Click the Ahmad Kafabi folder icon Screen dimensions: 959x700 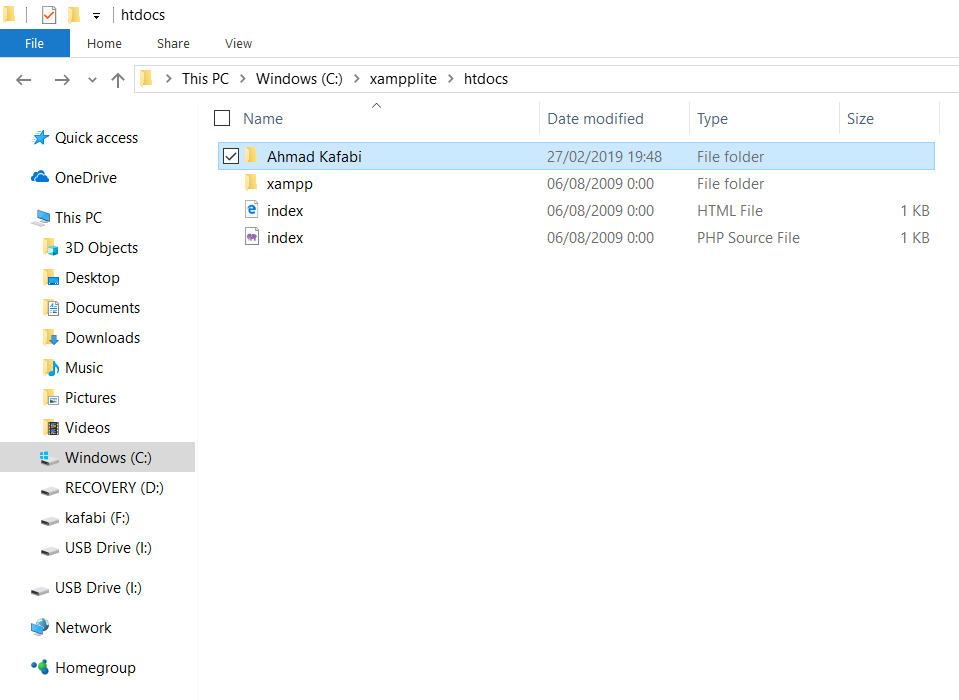[251, 155]
